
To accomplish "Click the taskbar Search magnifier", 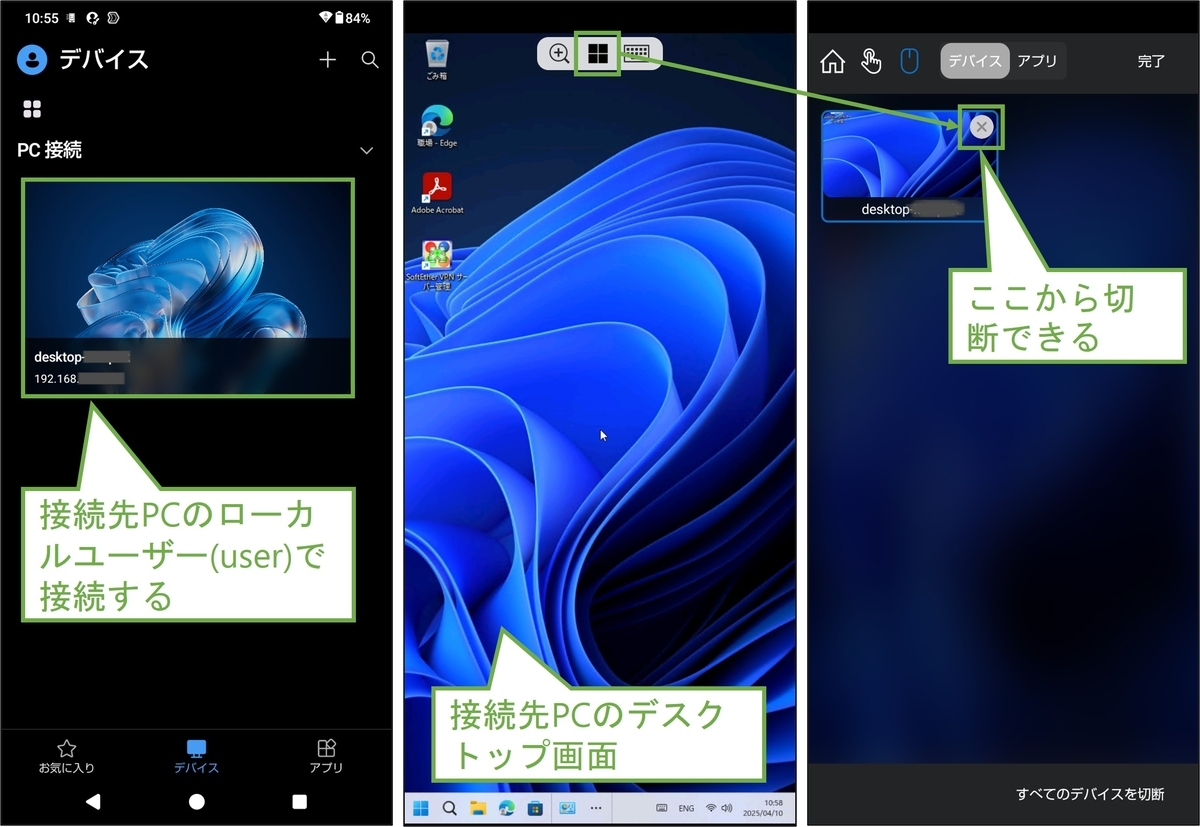I will pyautogui.click(x=450, y=808).
